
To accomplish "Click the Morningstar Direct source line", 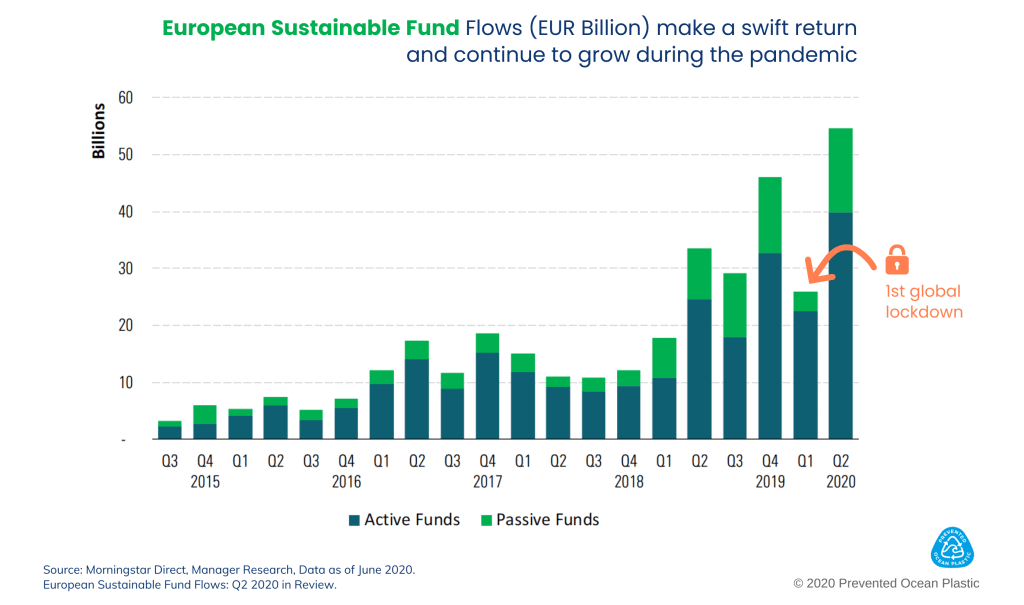I will [229, 569].
